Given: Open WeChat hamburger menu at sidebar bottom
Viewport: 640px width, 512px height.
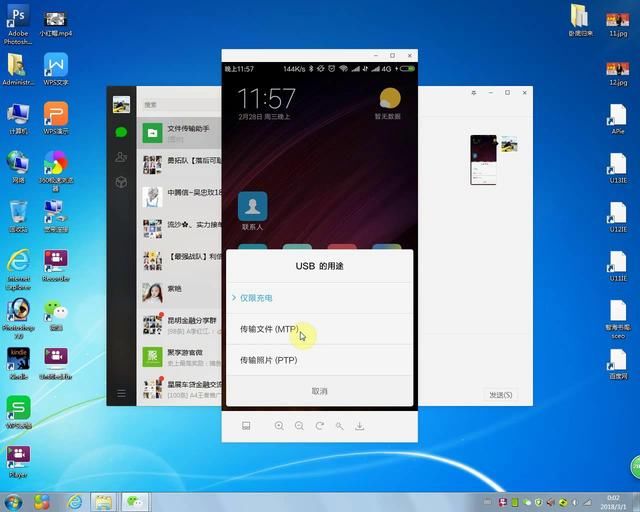Looking at the screenshot, I should (x=121, y=393).
